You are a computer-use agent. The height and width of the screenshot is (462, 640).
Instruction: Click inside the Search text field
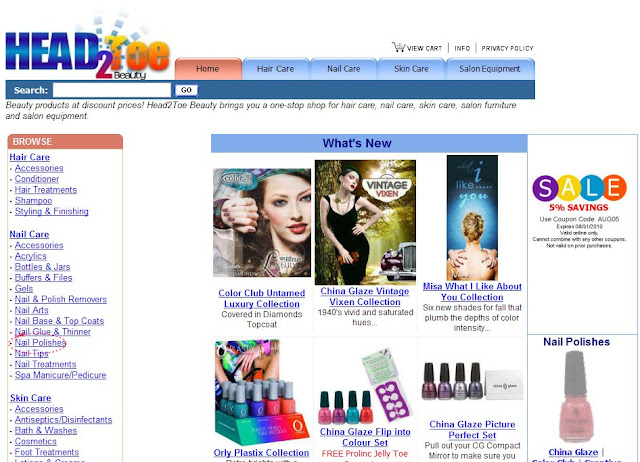[112, 90]
